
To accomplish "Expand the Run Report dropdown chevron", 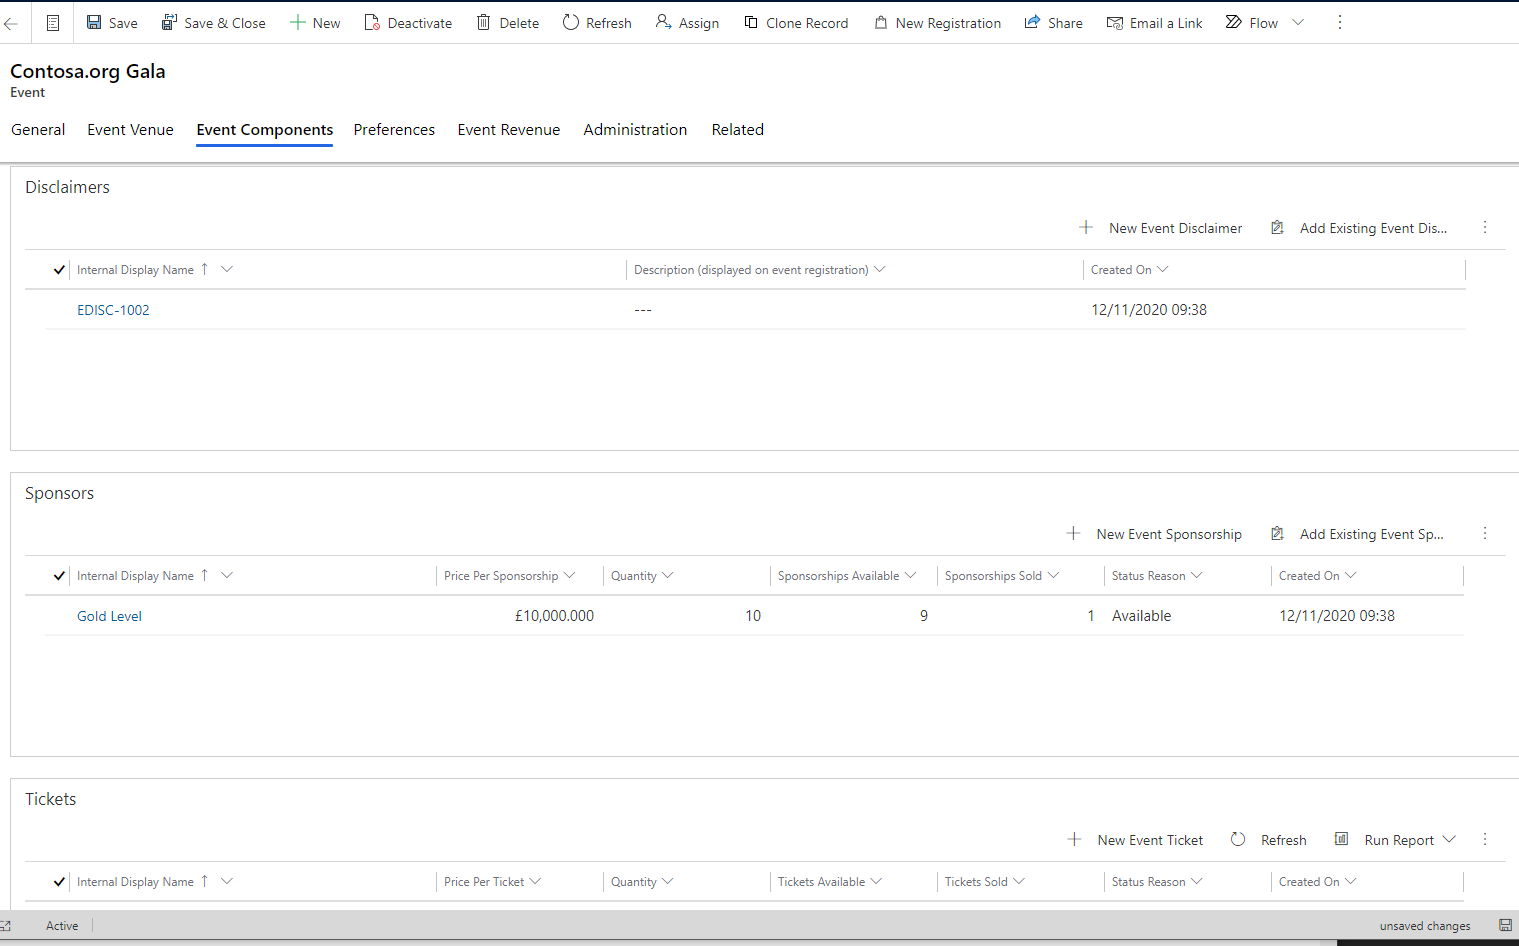I will [1449, 839].
